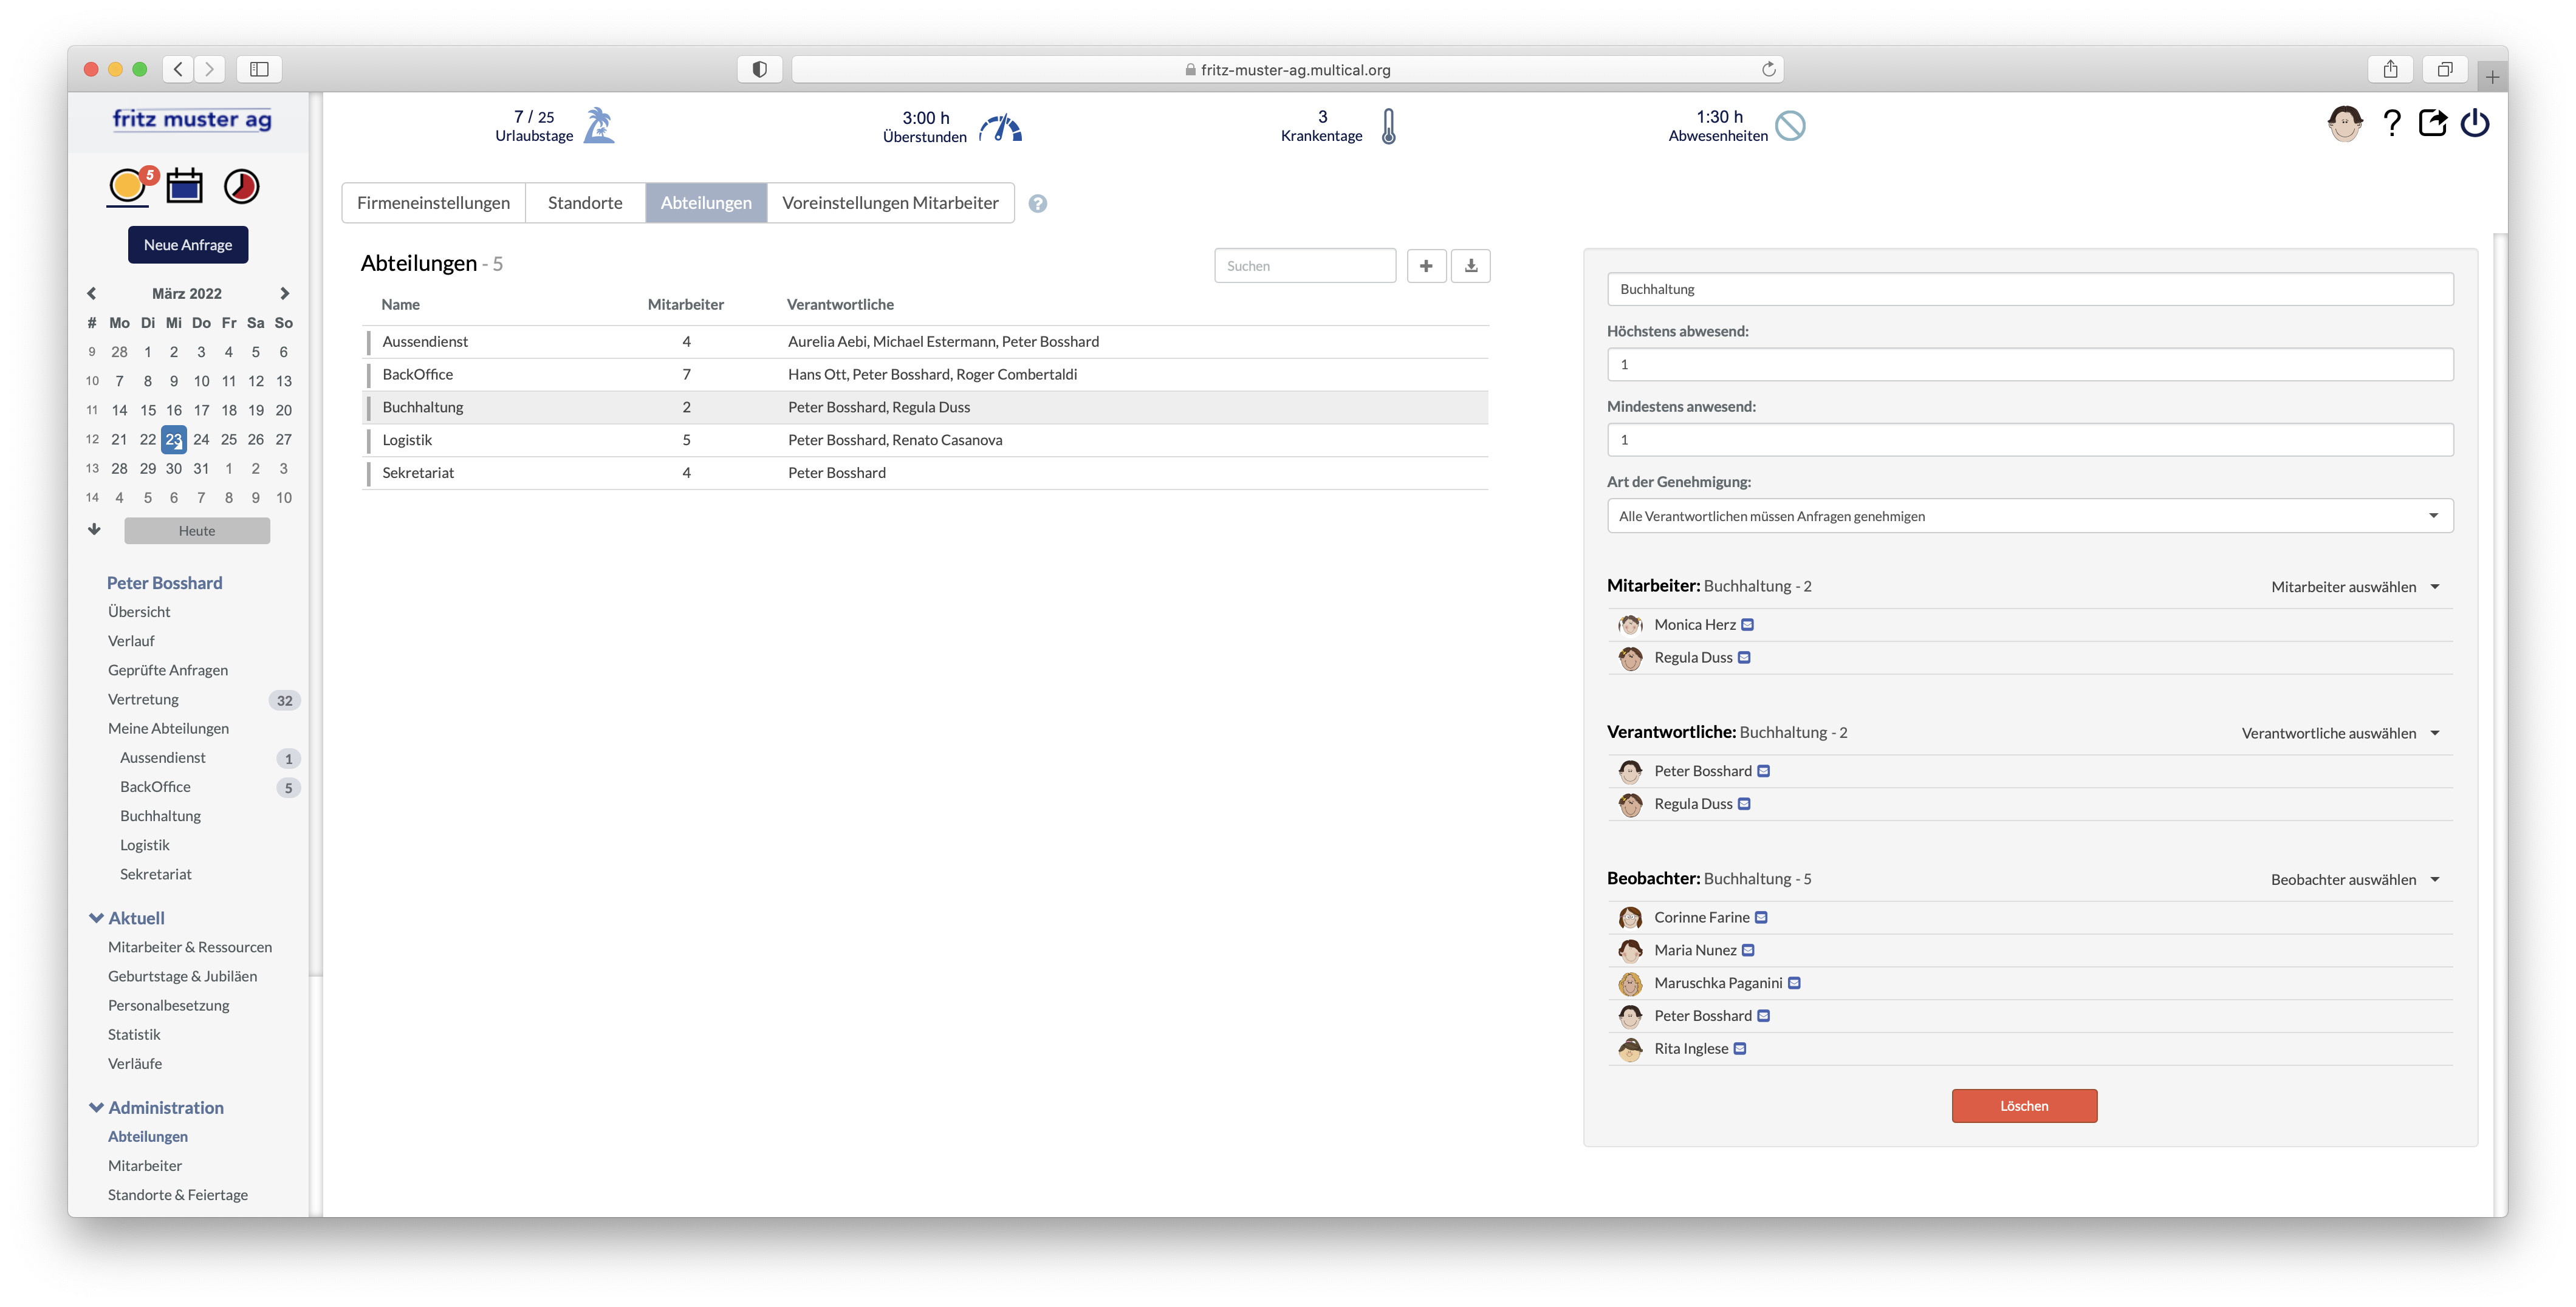Open Geprüfte Anfragen link
2576x1307 pixels.
(168, 670)
